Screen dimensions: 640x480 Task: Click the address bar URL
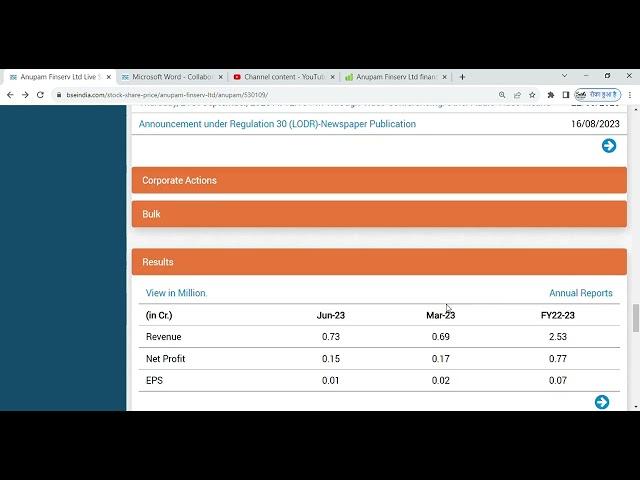click(167, 95)
